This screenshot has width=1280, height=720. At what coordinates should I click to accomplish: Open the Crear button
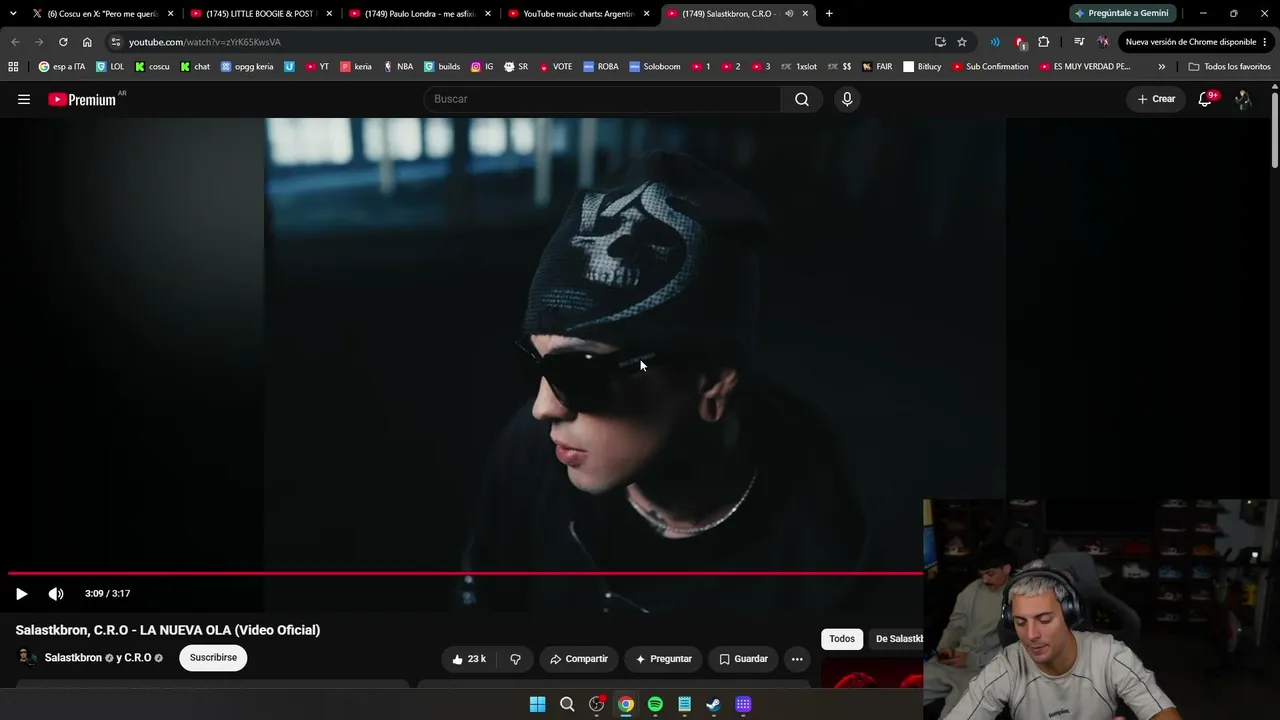(x=1156, y=99)
